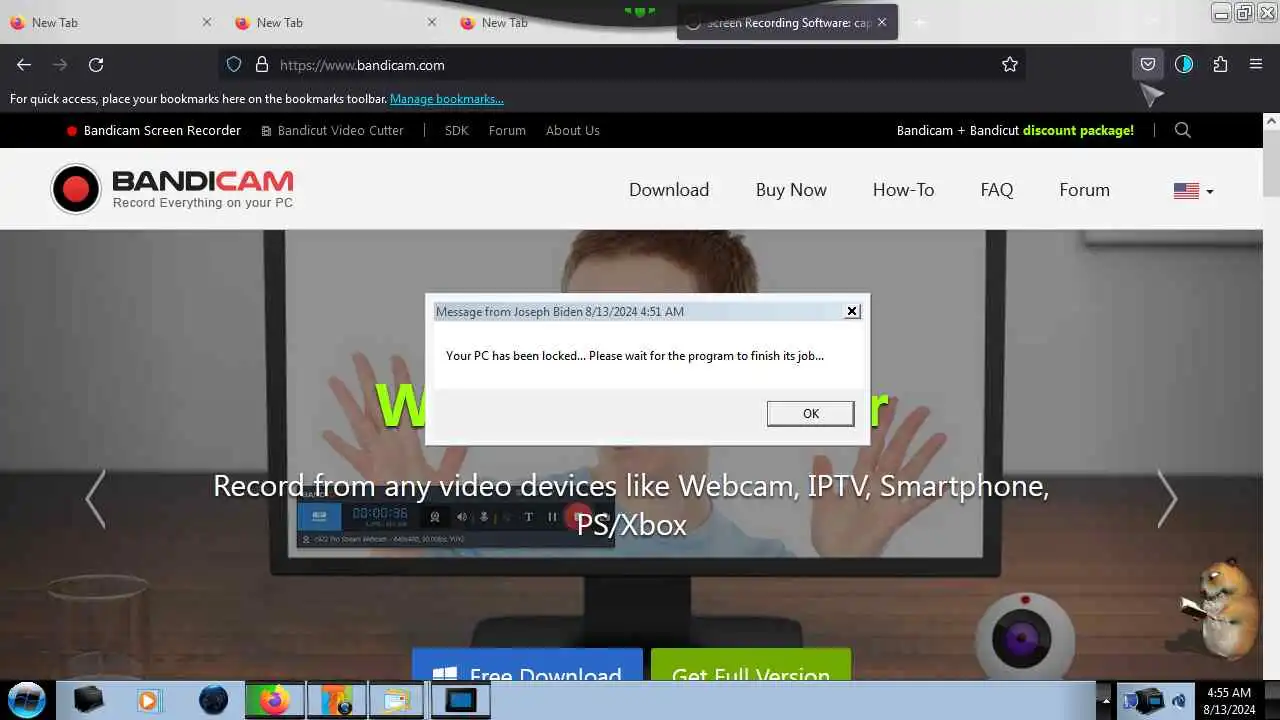The width and height of the screenshot is (1280, 720).
Task: Show hidden tray icons arrow
Action: point(1104,700)
